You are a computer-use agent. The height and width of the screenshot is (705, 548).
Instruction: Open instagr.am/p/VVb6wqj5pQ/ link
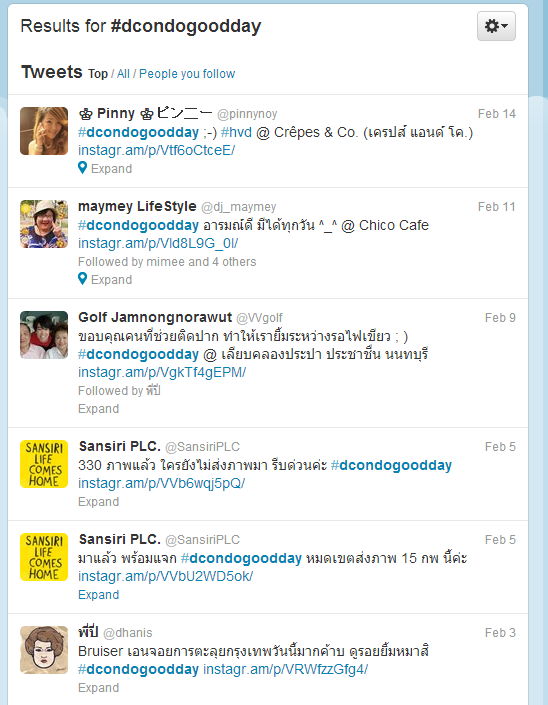click(161, 483)
